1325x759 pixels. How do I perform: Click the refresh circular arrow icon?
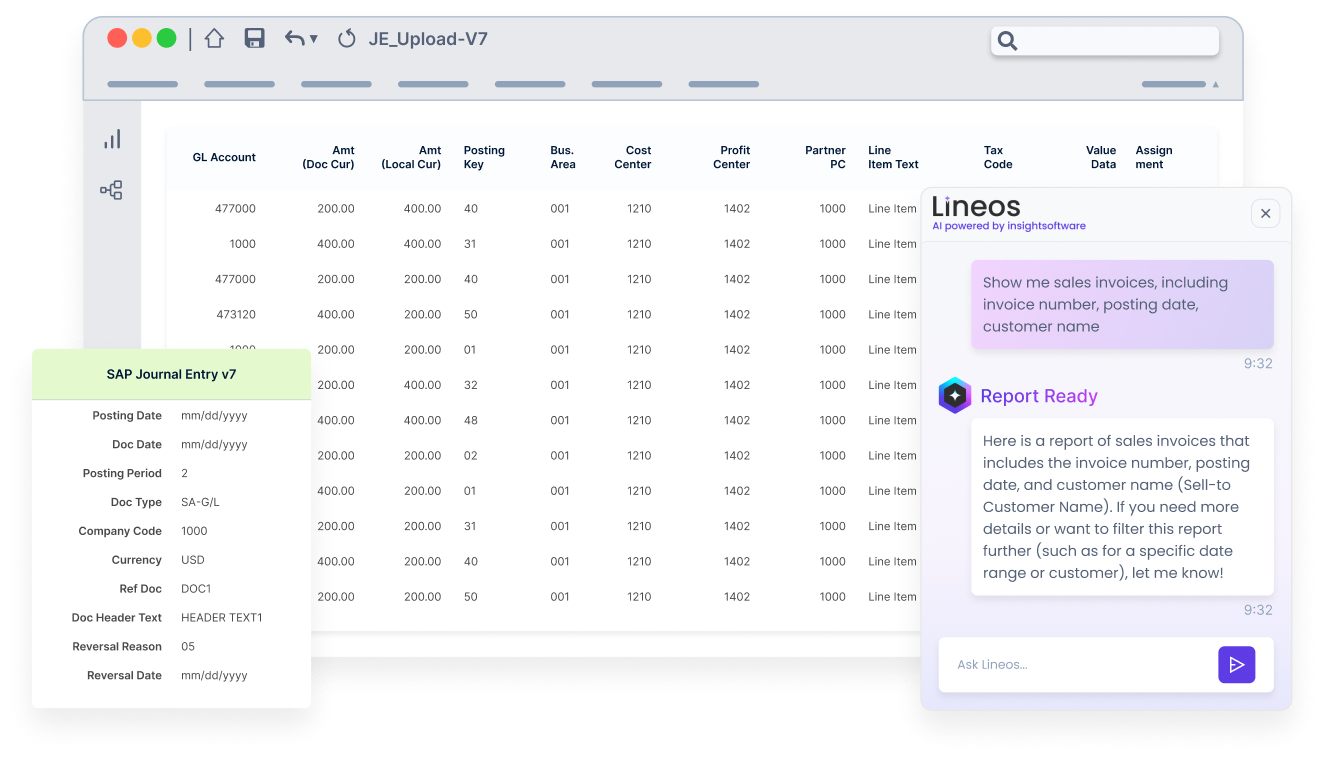[x=347, y=39]
